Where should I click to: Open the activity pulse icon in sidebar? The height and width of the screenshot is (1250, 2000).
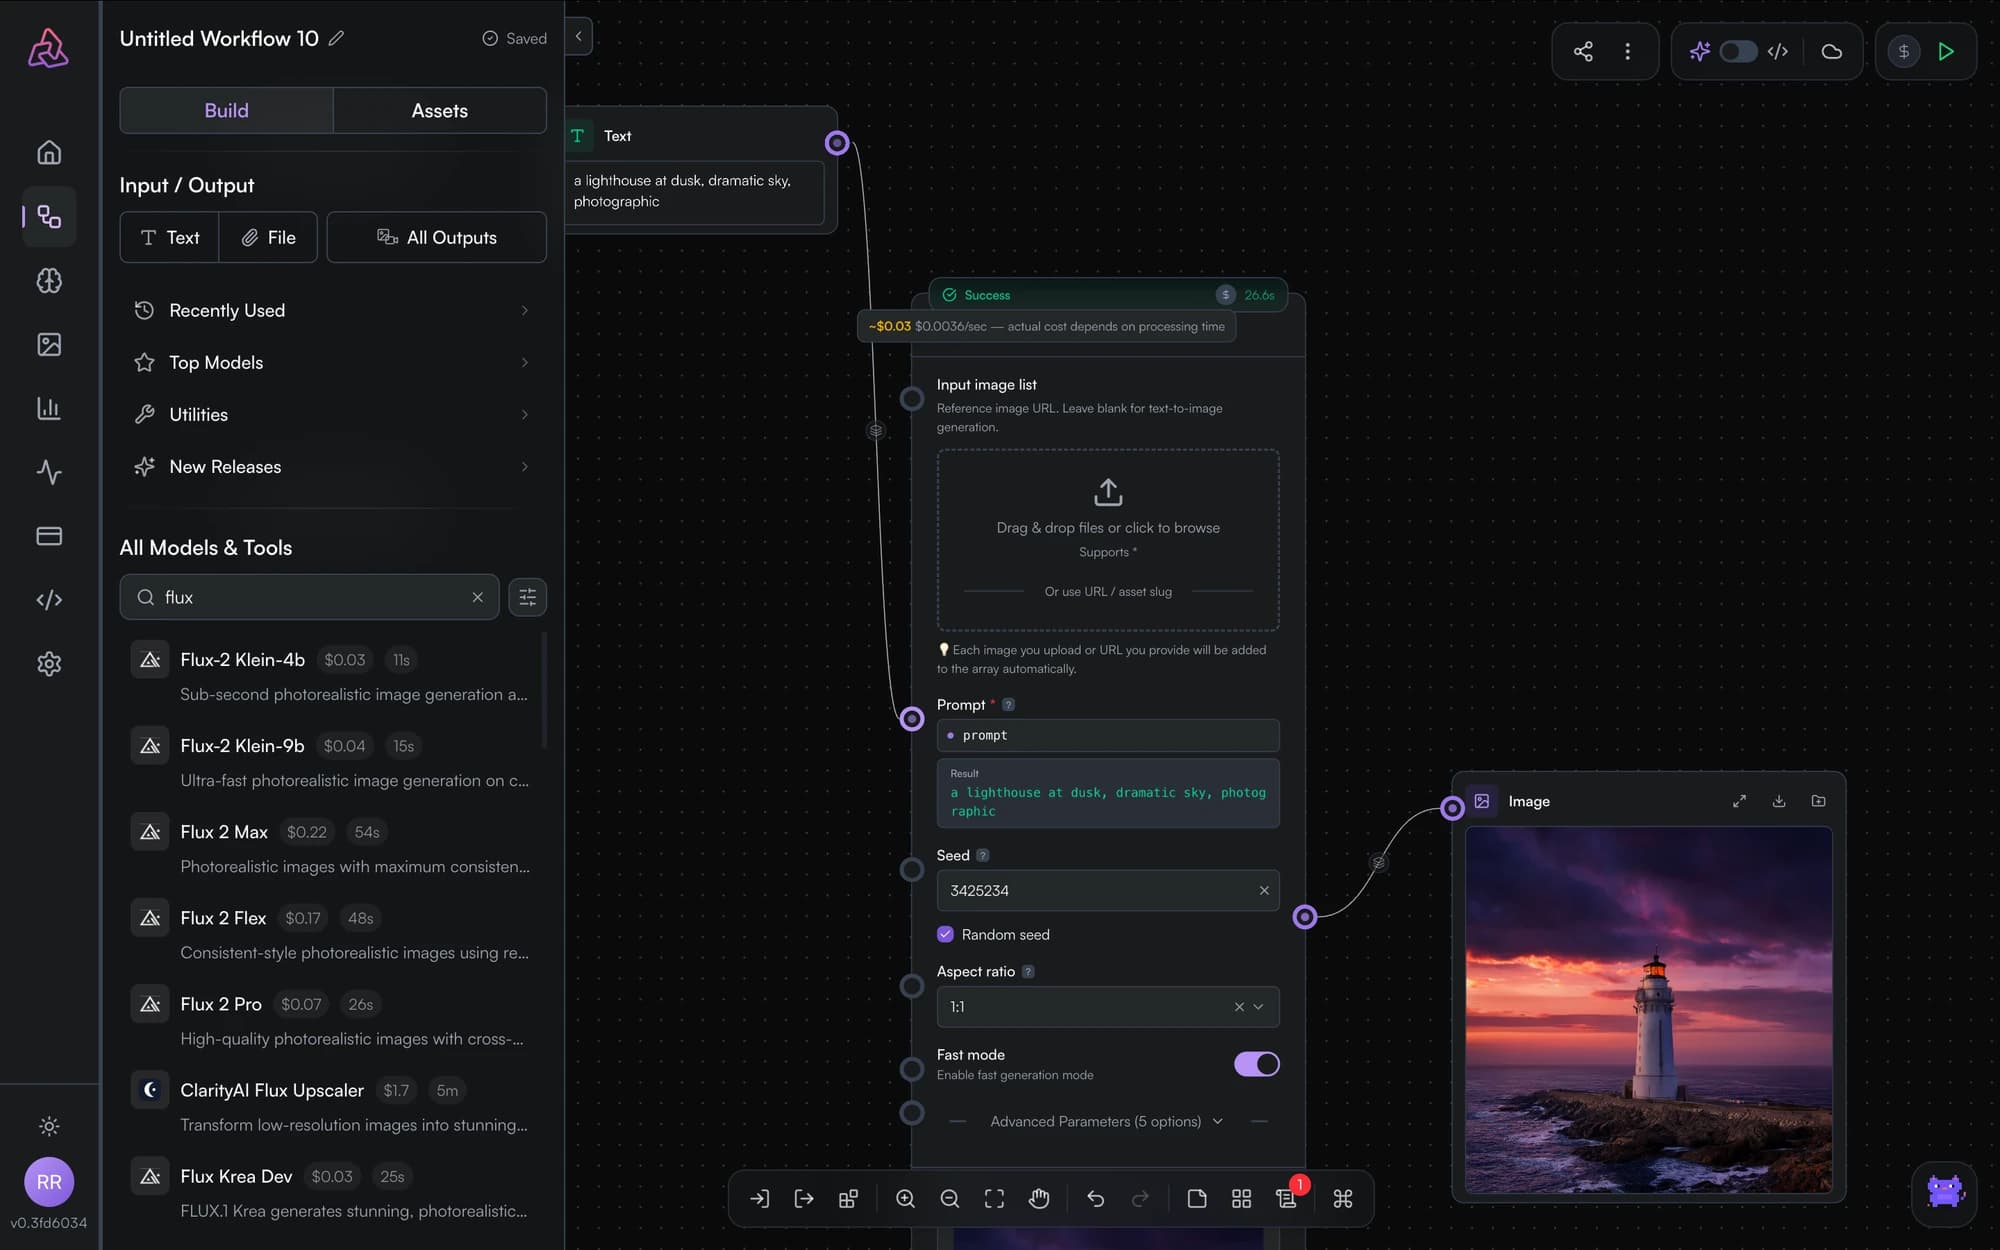coord(49,472)
